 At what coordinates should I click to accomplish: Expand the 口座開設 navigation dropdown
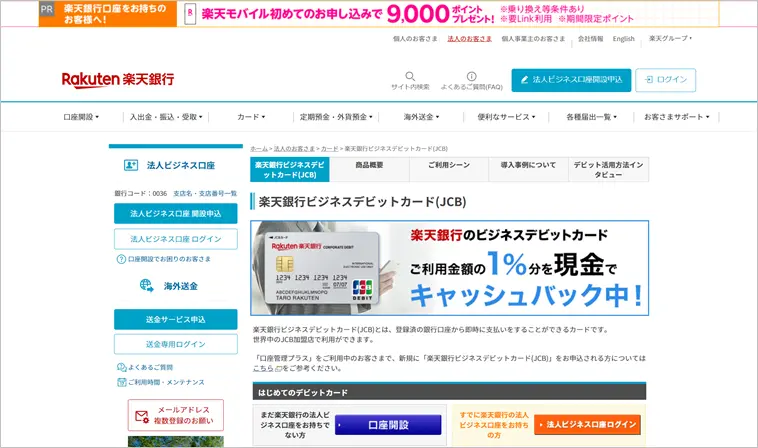coord(81,117)
